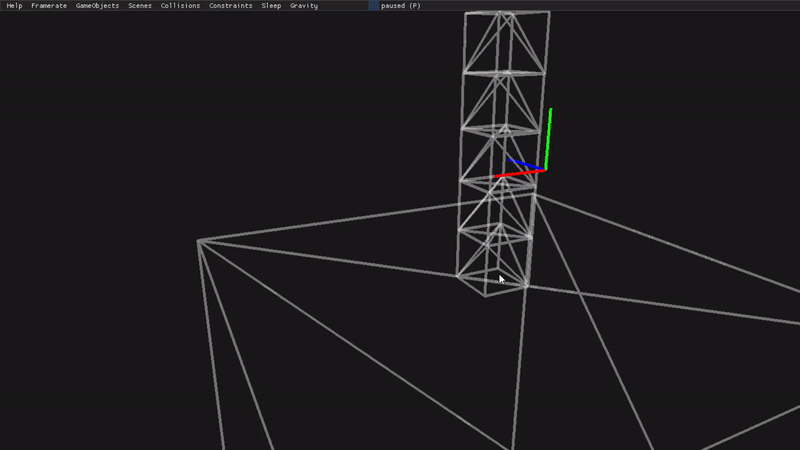This screenshot has width=800, height=450.
Task: Pick the topmost wireframe box in tower
Action: coord(506,42)
